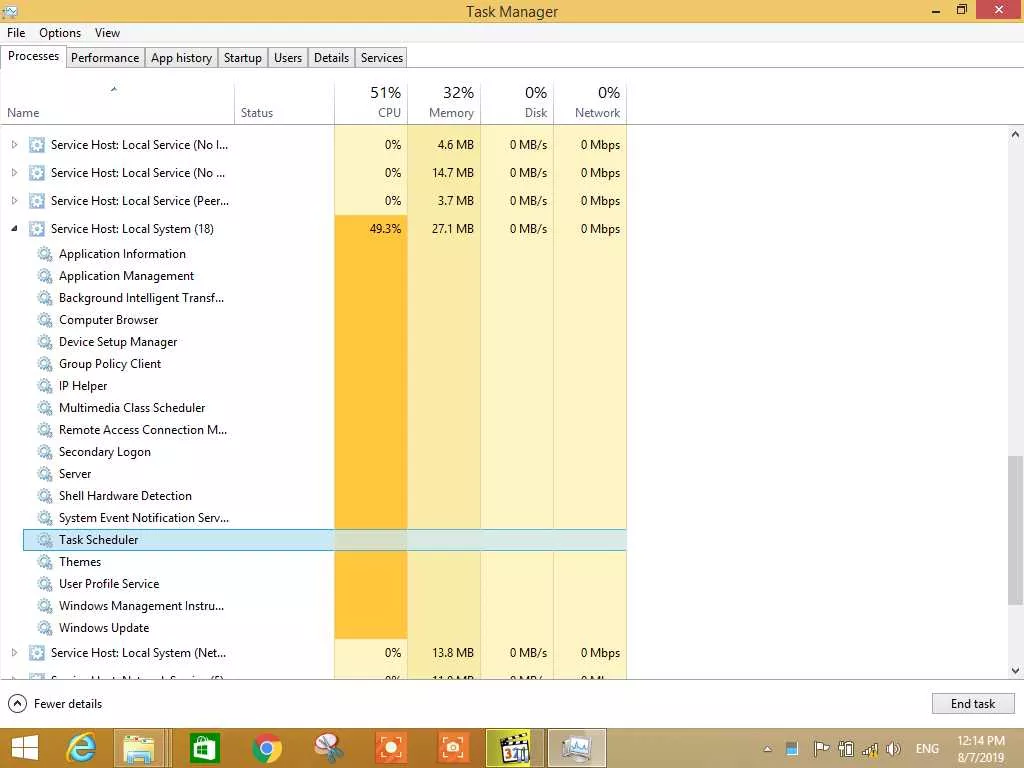This screenshot has width=1024, height=768.
Task: Click the gear icon beside Application Information
Action: pos(44,254)
